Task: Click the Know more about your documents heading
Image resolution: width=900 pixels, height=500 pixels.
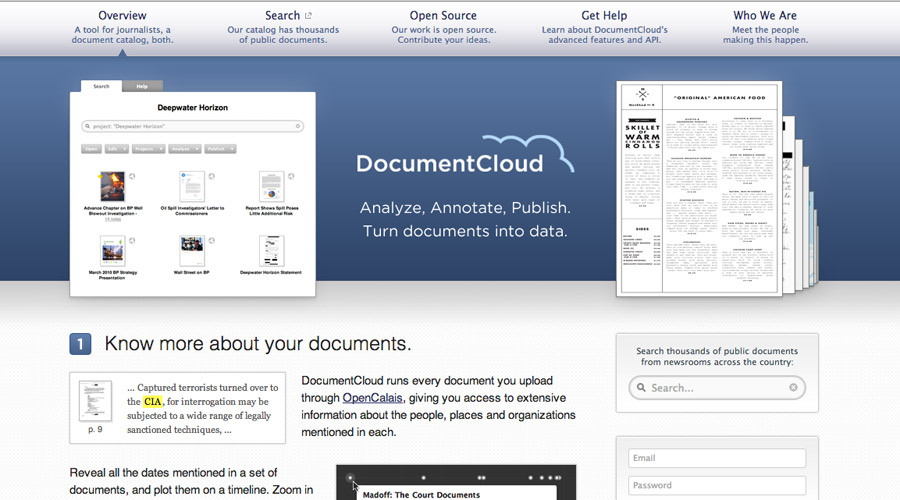Action: tap(258, 343)
